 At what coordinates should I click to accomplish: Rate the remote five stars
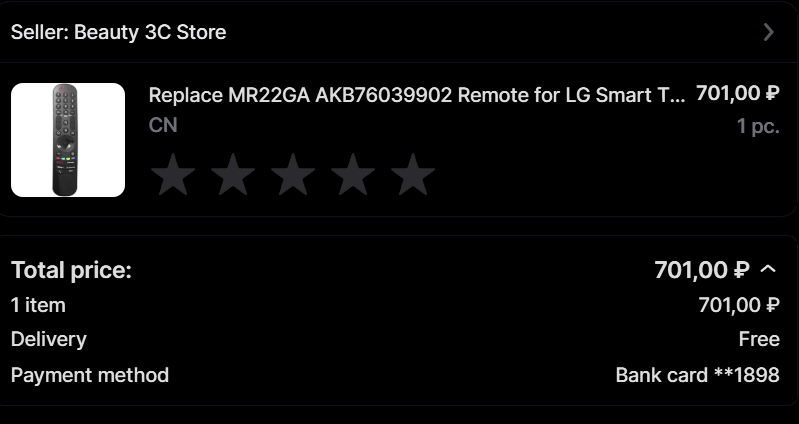[x=413, y=175]
